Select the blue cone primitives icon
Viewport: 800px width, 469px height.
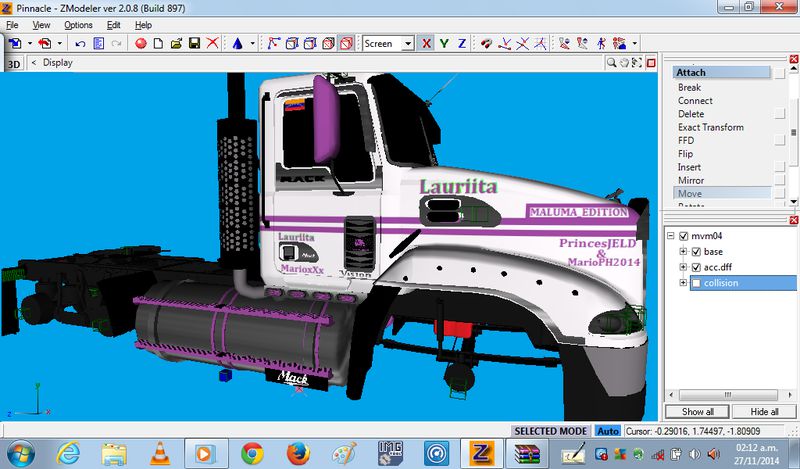(x=237, y=44)
